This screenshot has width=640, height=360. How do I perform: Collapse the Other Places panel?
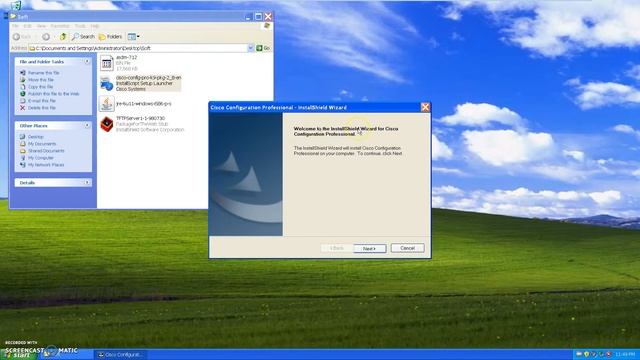(x=87, y=126)
